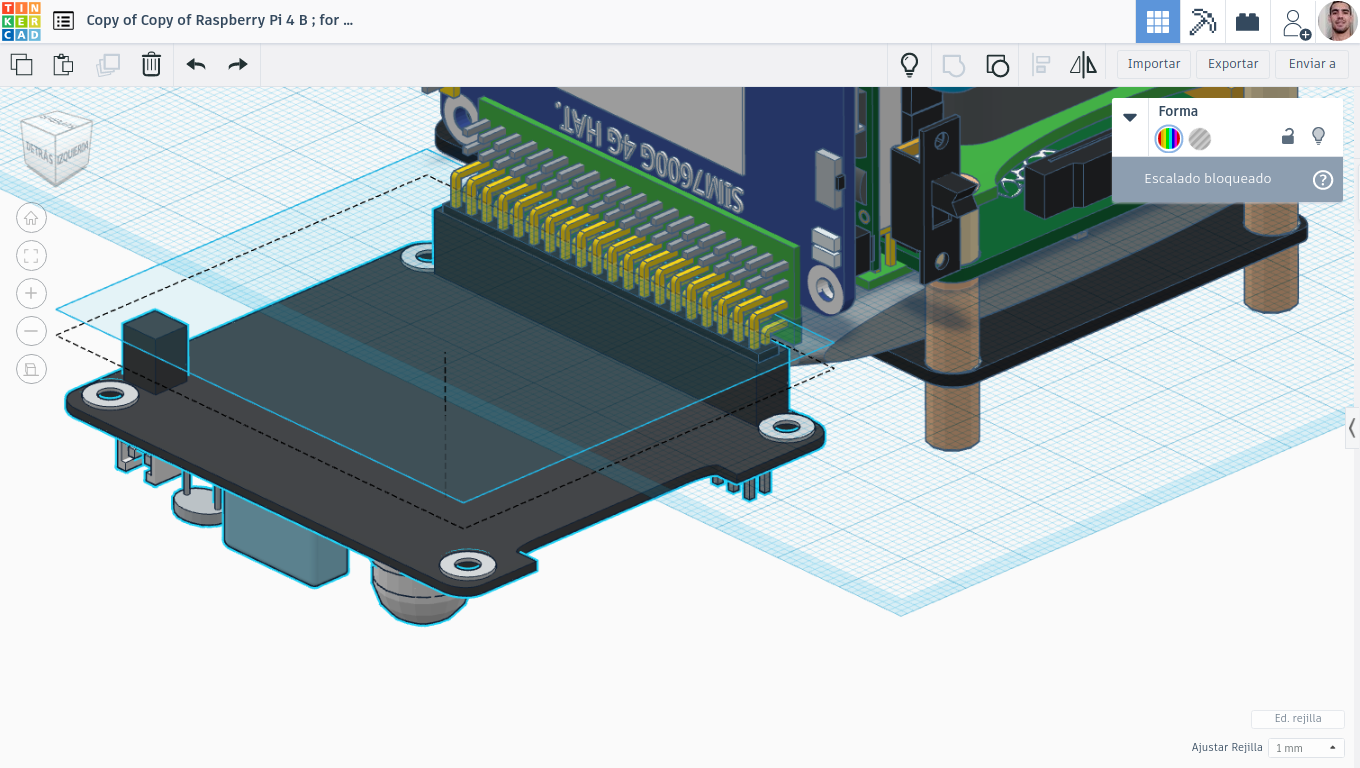This screenshot has width=1360, height=768.
Task: Open the Ajustar Rejilla 1 mm dropdown
Action: tap(1306, 748)
